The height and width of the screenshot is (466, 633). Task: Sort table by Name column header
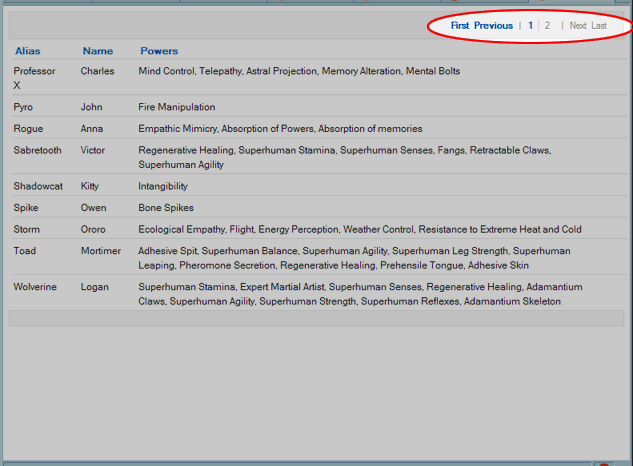(x=98, y=51)
